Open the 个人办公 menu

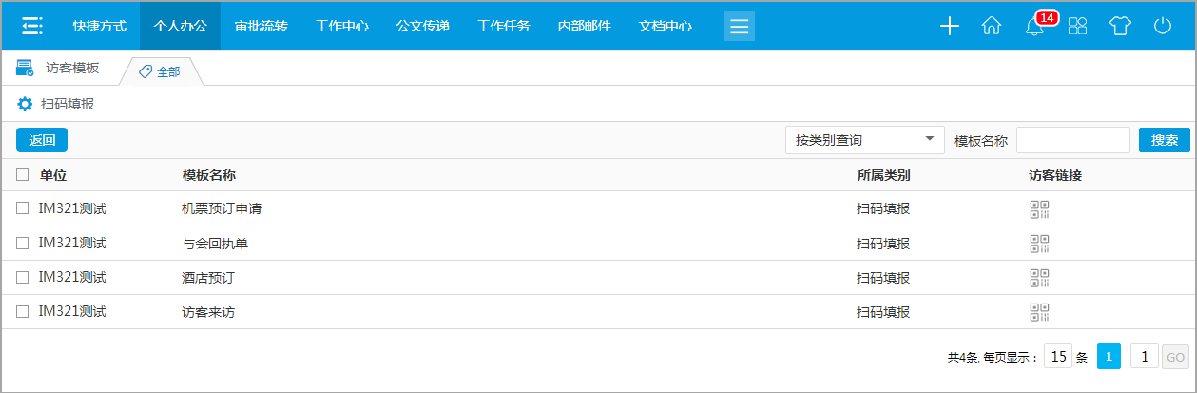click(180, 26)
